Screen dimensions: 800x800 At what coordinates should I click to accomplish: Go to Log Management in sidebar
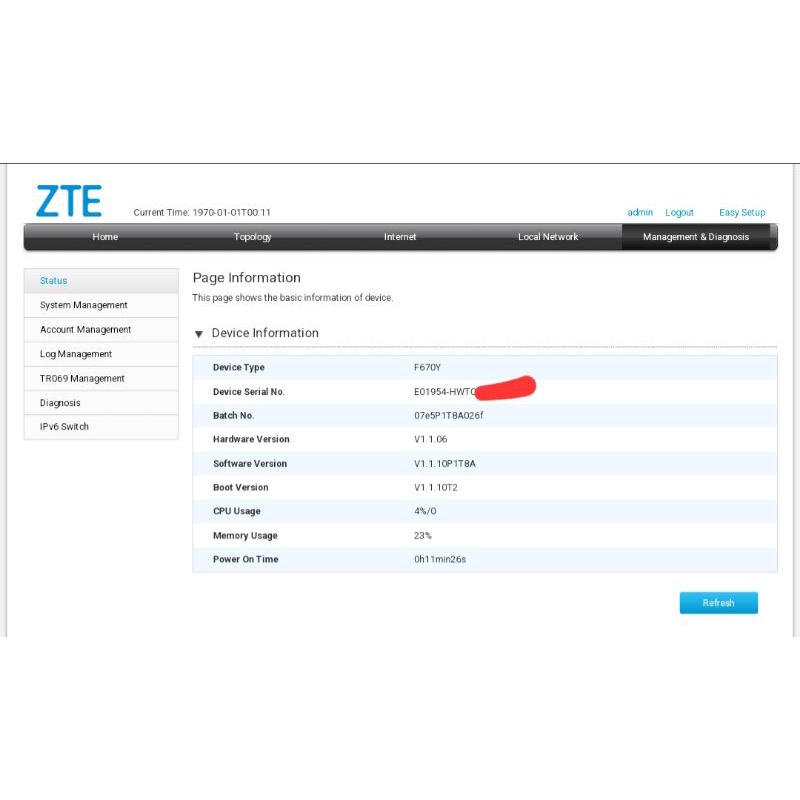pos(101,354)
